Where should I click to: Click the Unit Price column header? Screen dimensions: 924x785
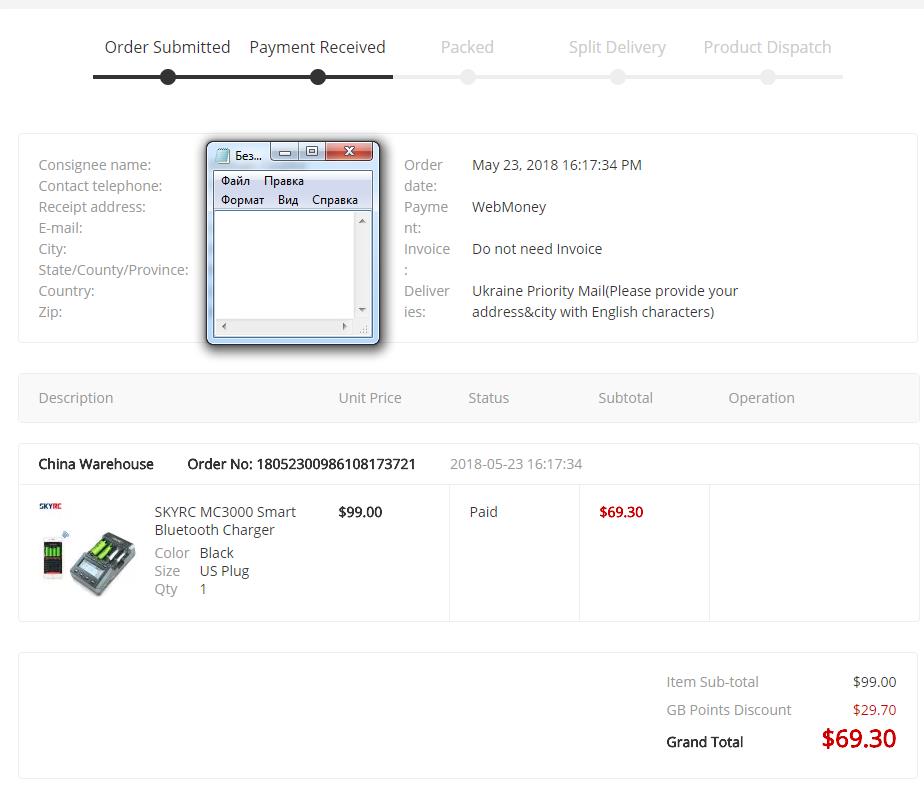[370, 398]
